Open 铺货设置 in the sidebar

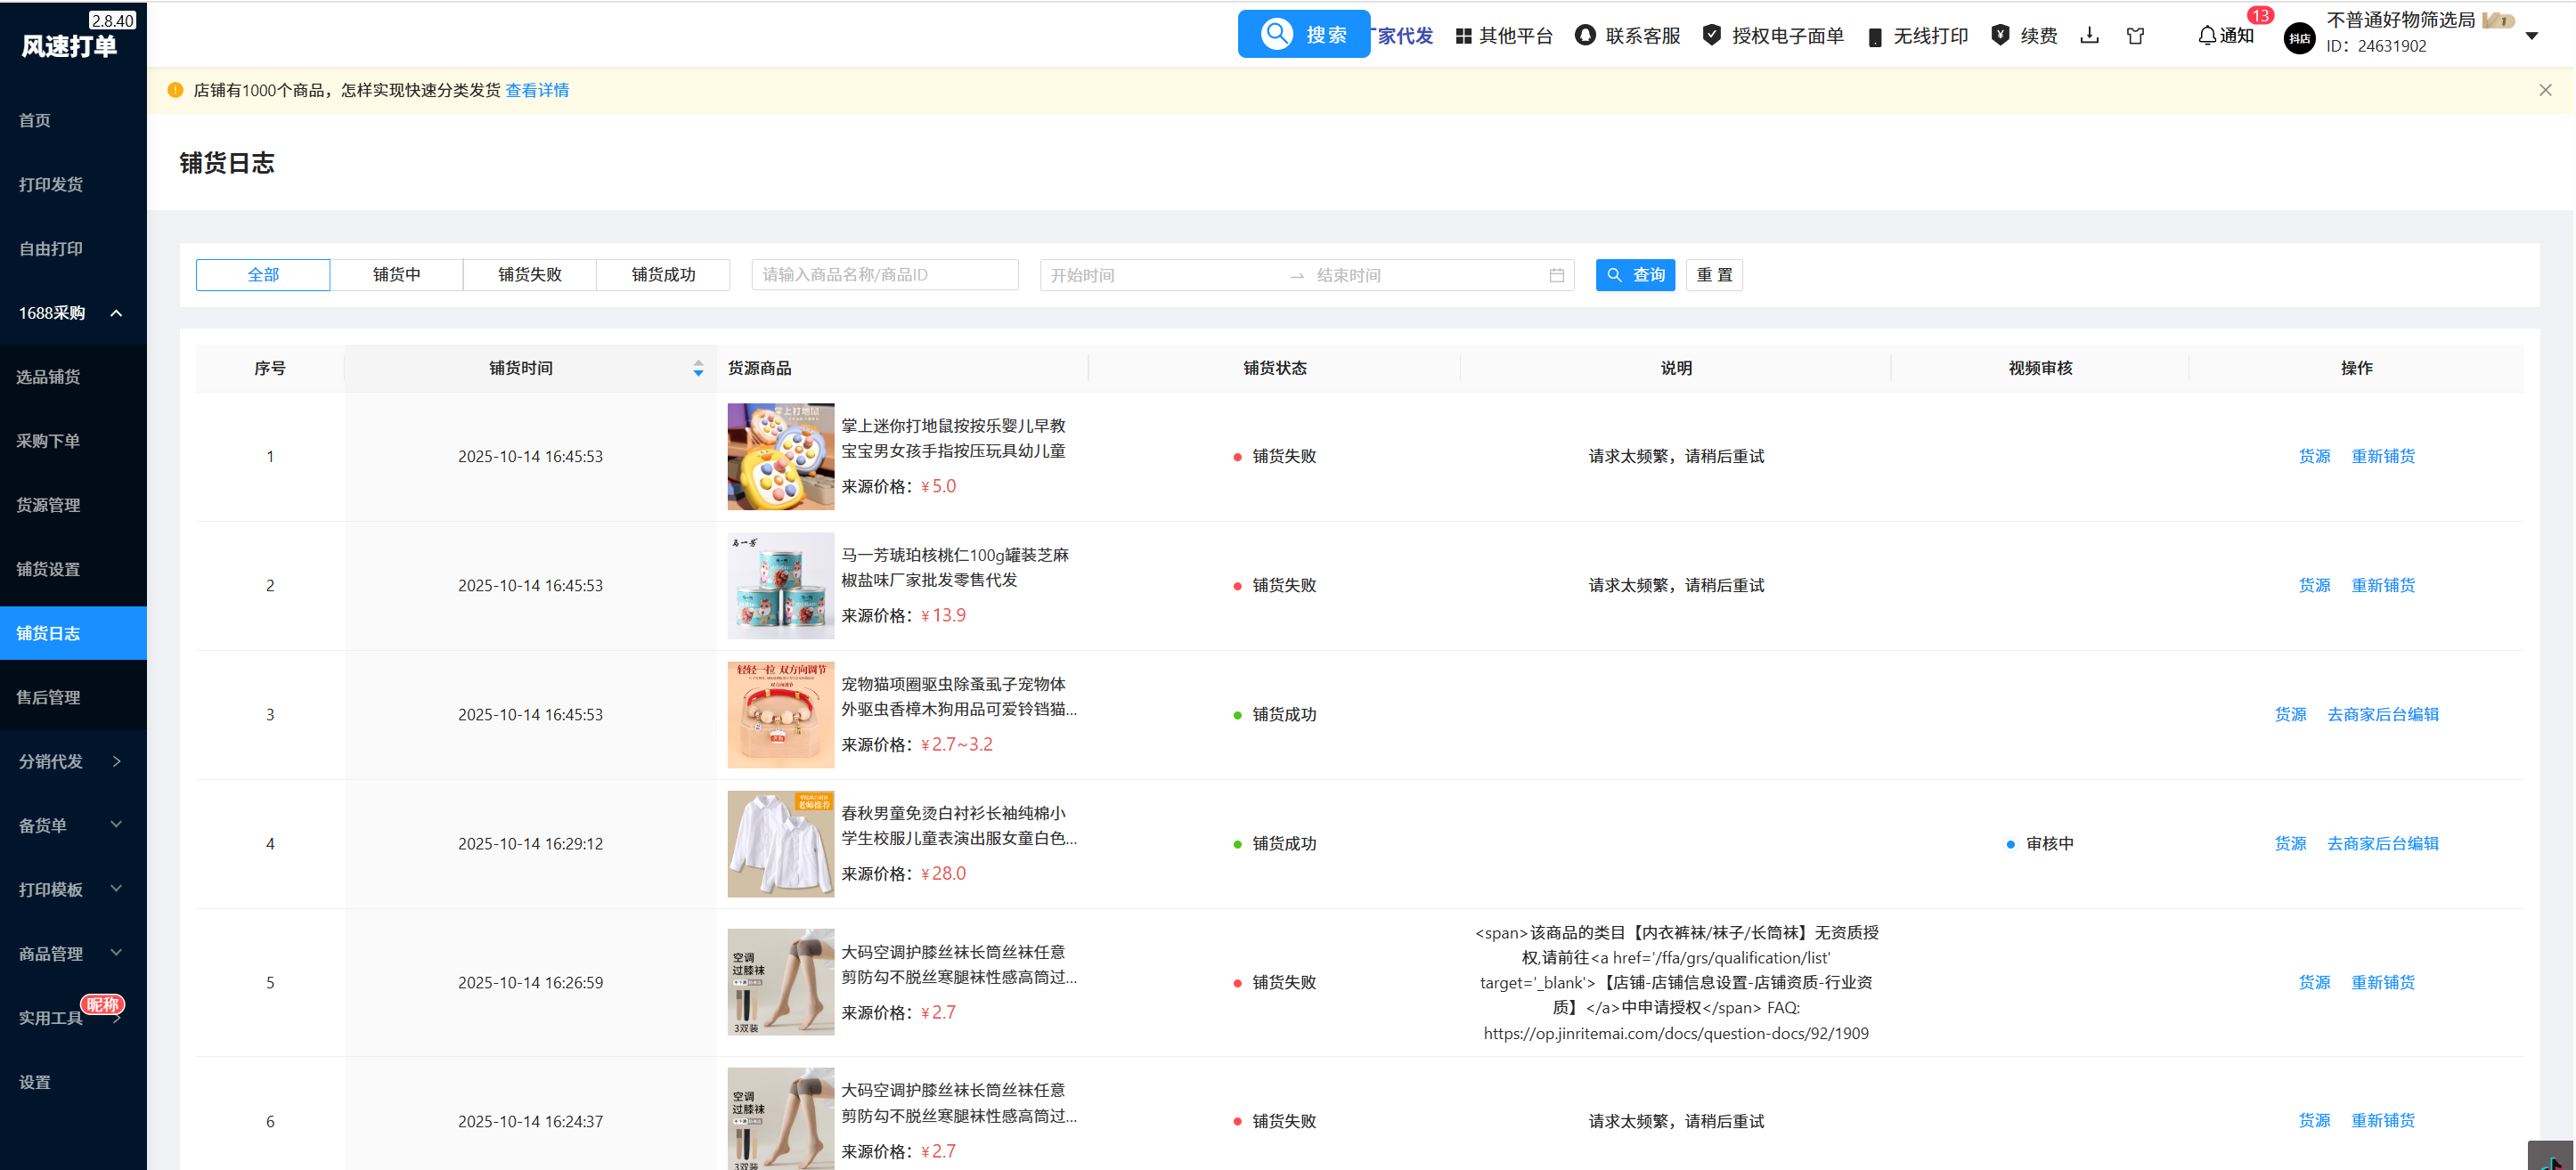(48, 569)
